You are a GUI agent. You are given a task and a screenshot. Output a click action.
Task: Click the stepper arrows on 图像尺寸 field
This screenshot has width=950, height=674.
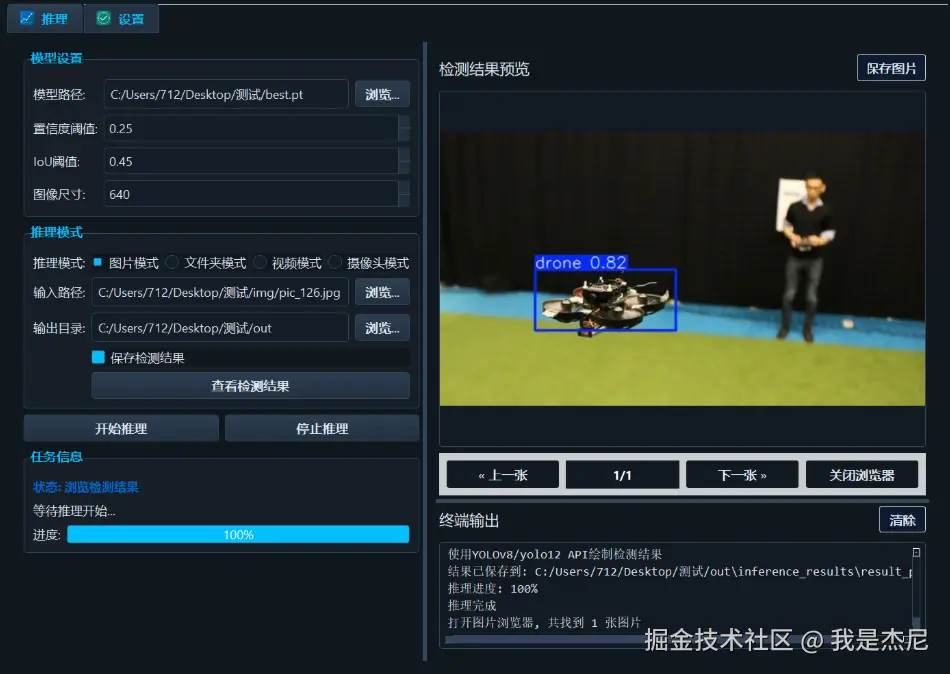pyautogui.click(x=405, y=194)
